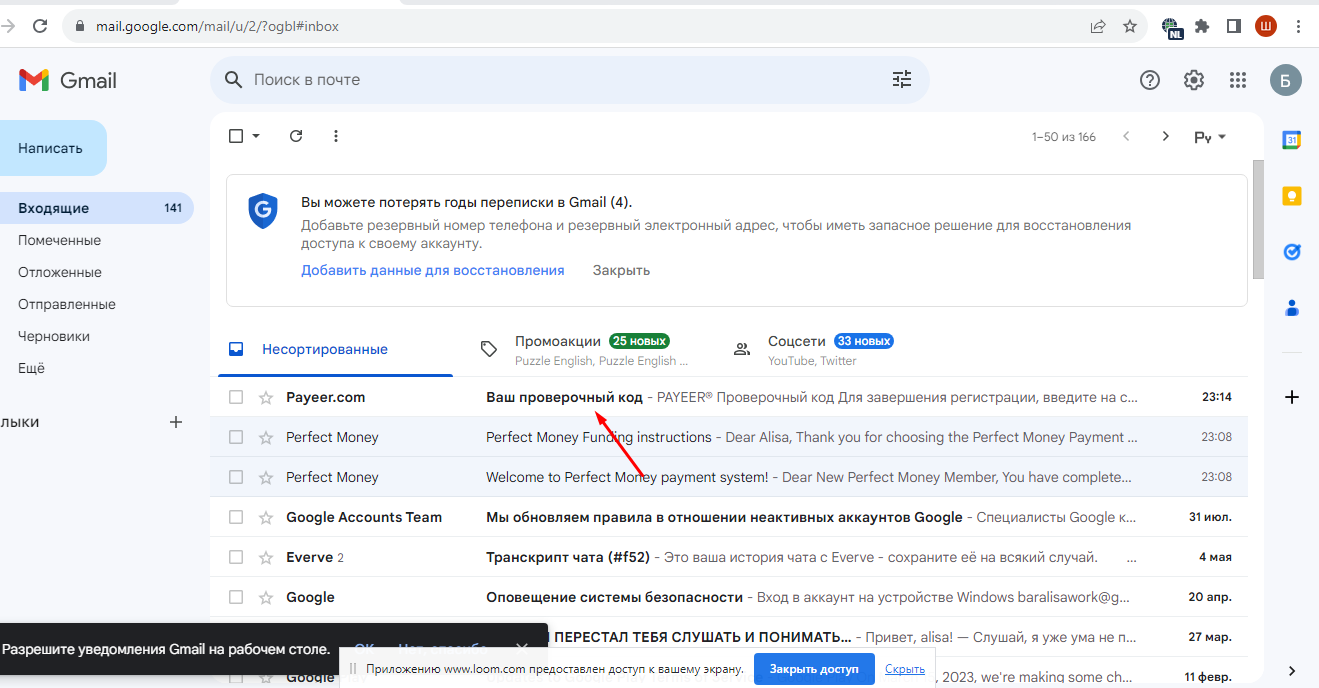Image resolution: width=1319 pixels, height=688 pixels.
Task: Open browser side panel icon
Action: [1234, 26]
